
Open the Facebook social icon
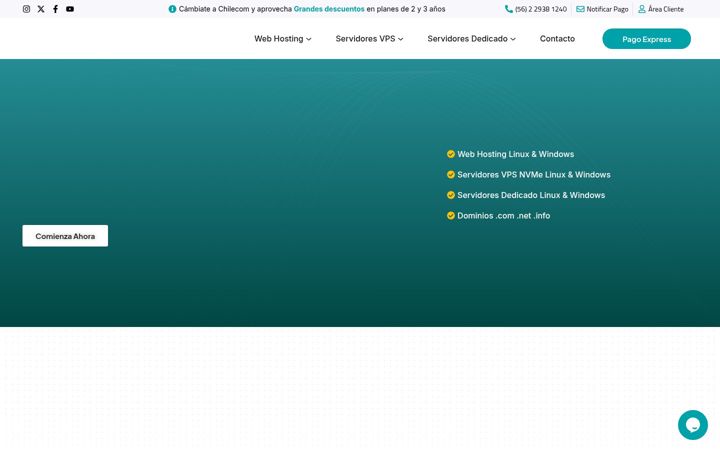[56, 9]
